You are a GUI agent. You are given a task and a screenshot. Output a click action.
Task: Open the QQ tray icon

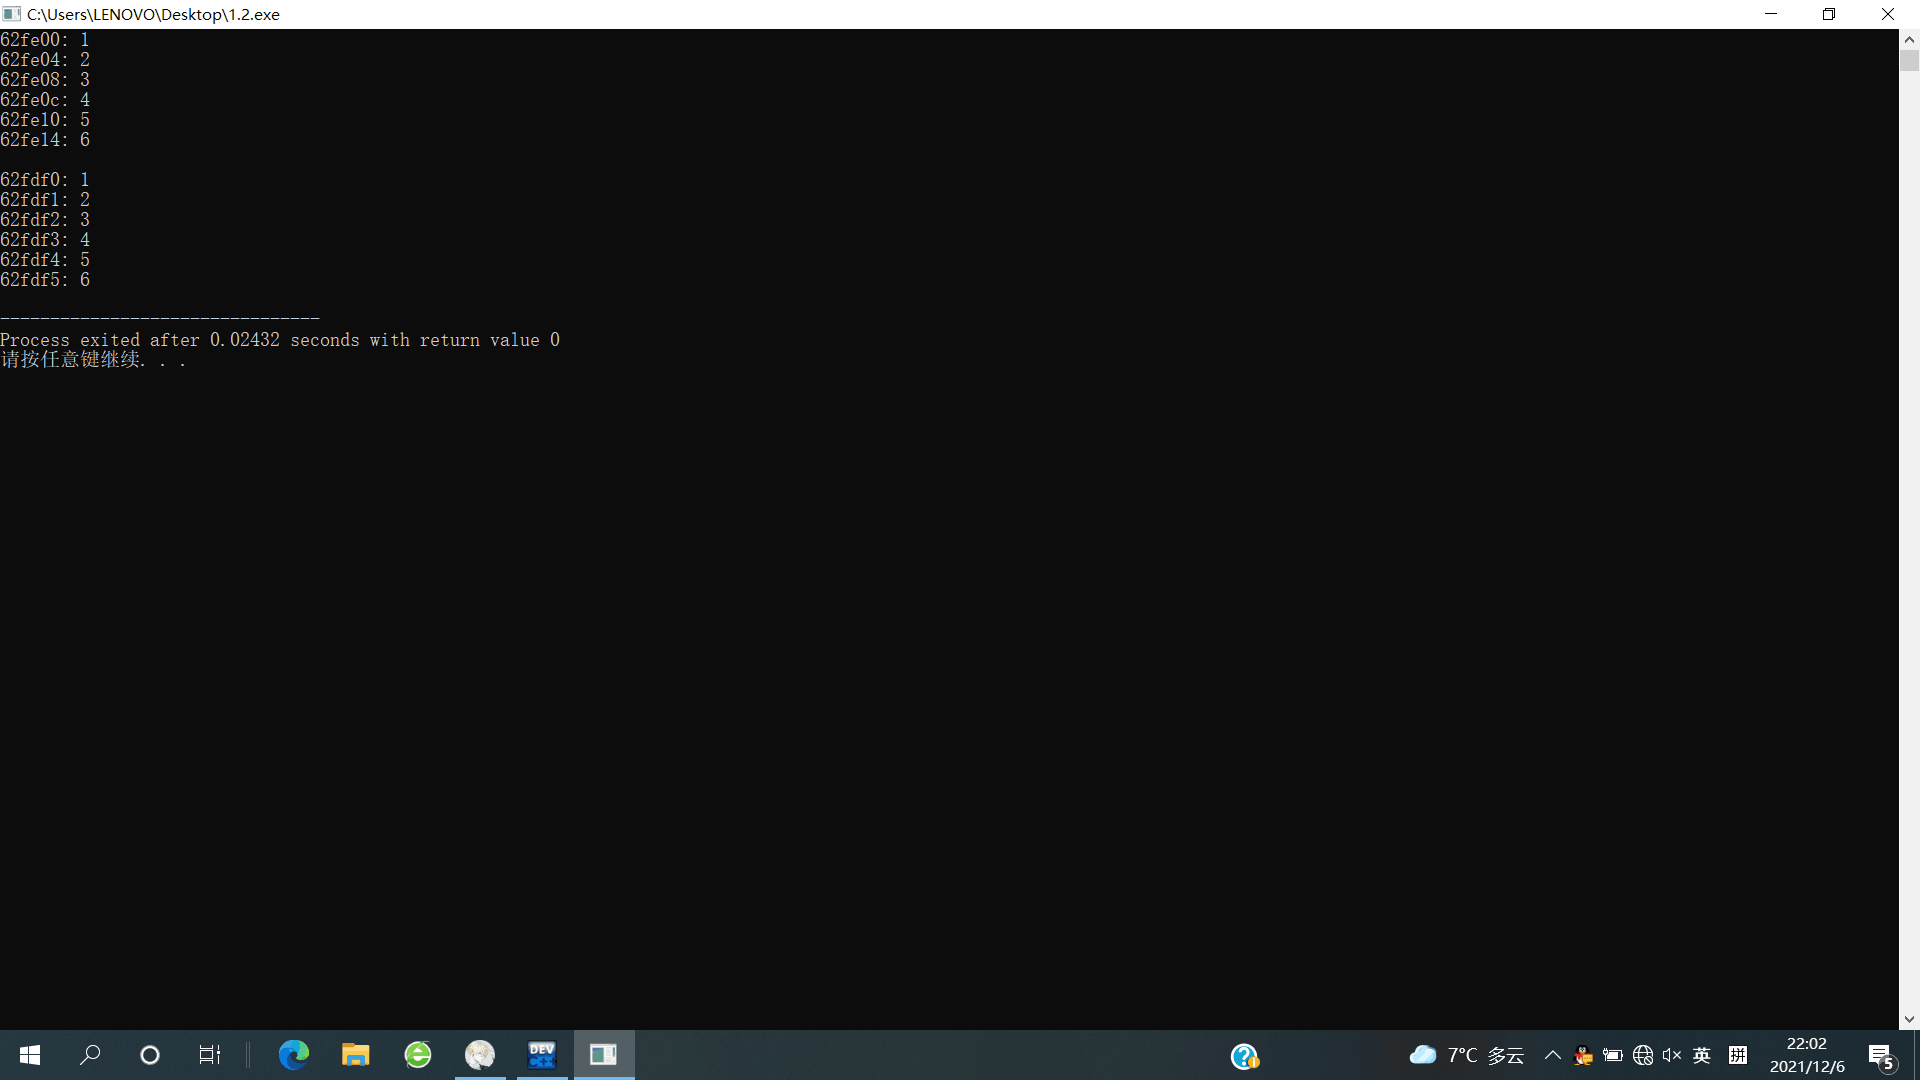click(1583, 1055)
